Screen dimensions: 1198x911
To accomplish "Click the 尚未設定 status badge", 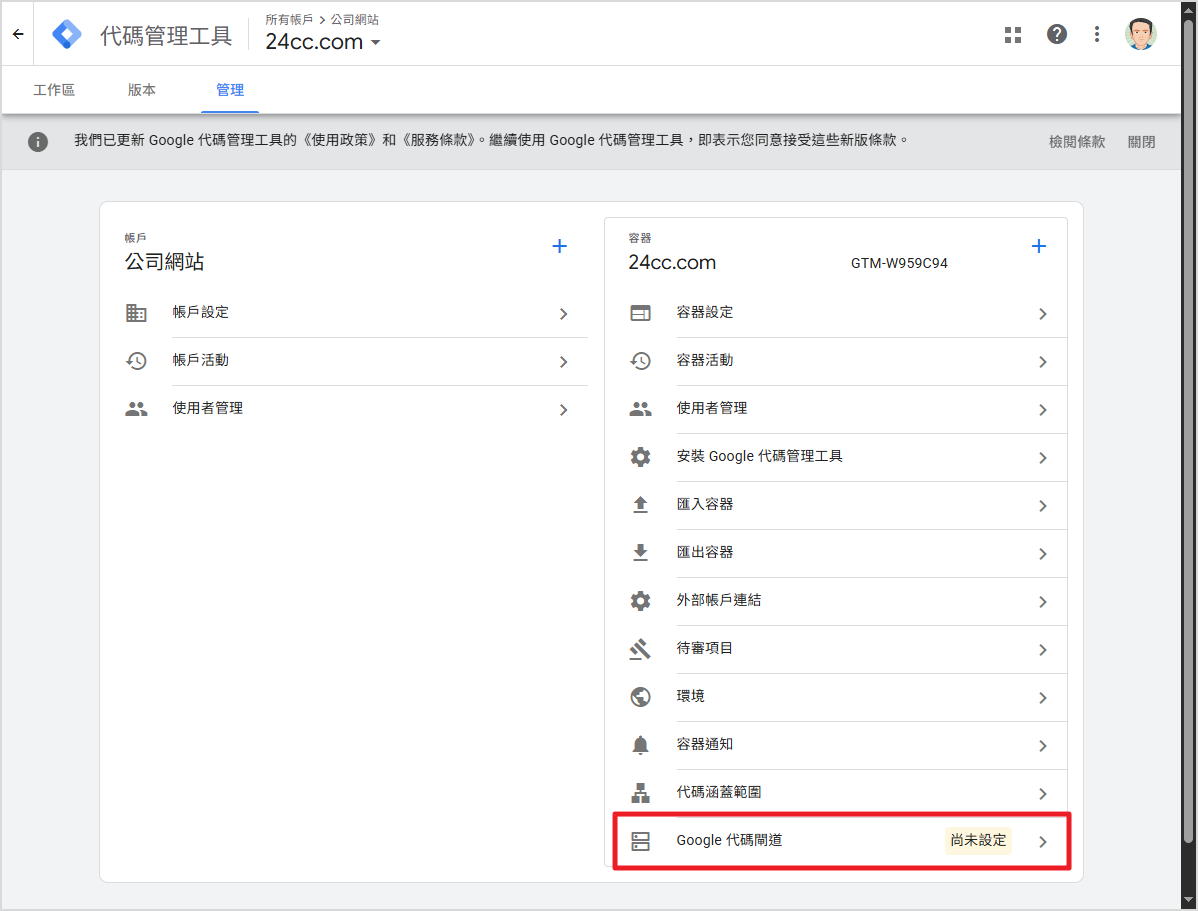I will point(978,840).
